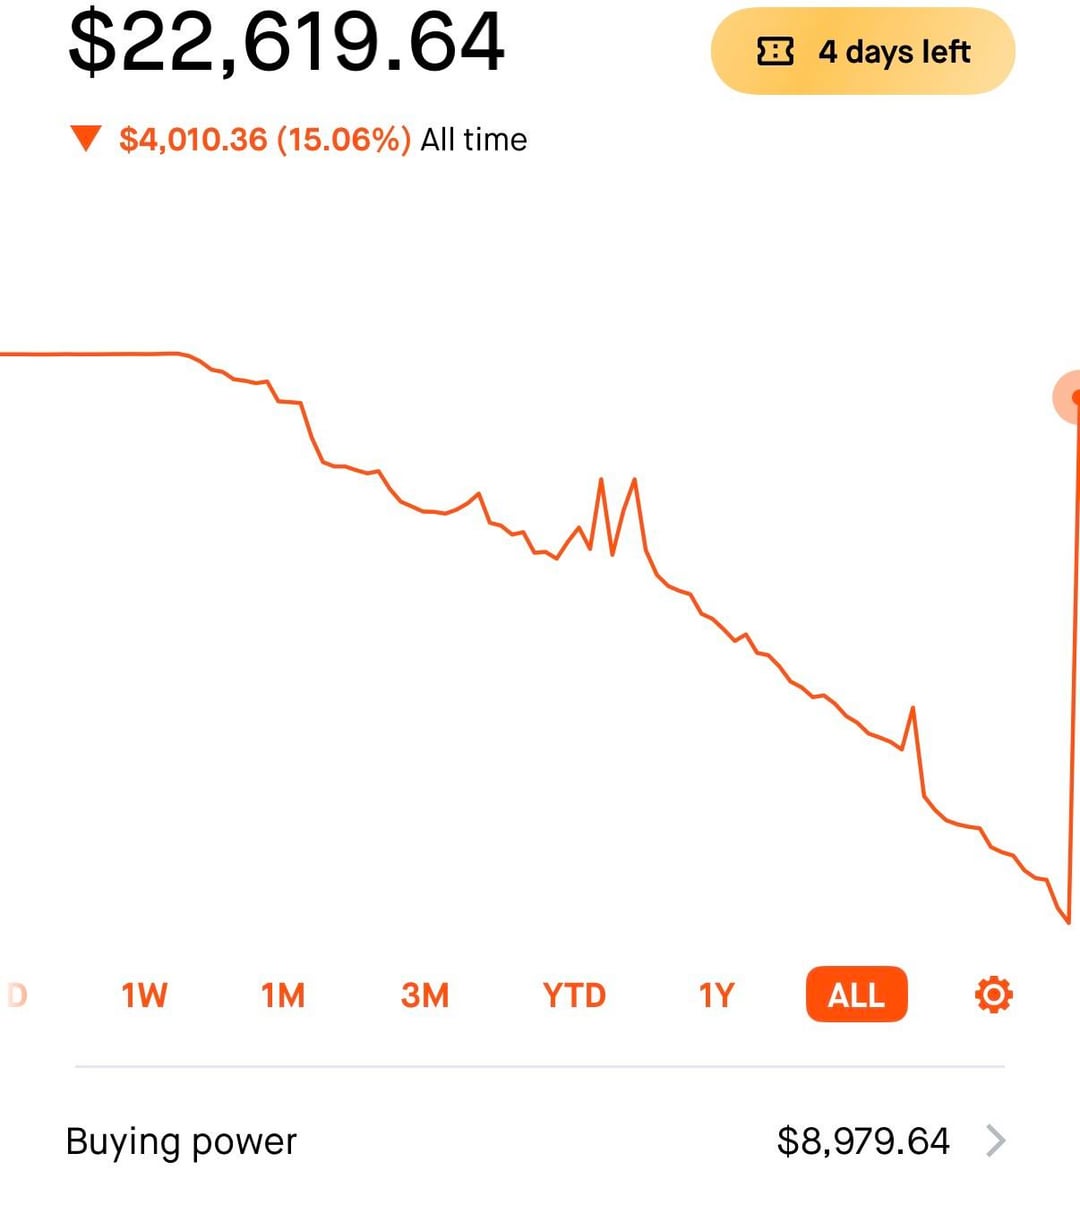The height and width of the screenshot is (1213, 1080).
Task: Tap the highlighted ALL range tab
Action: (x=856, y=995)
